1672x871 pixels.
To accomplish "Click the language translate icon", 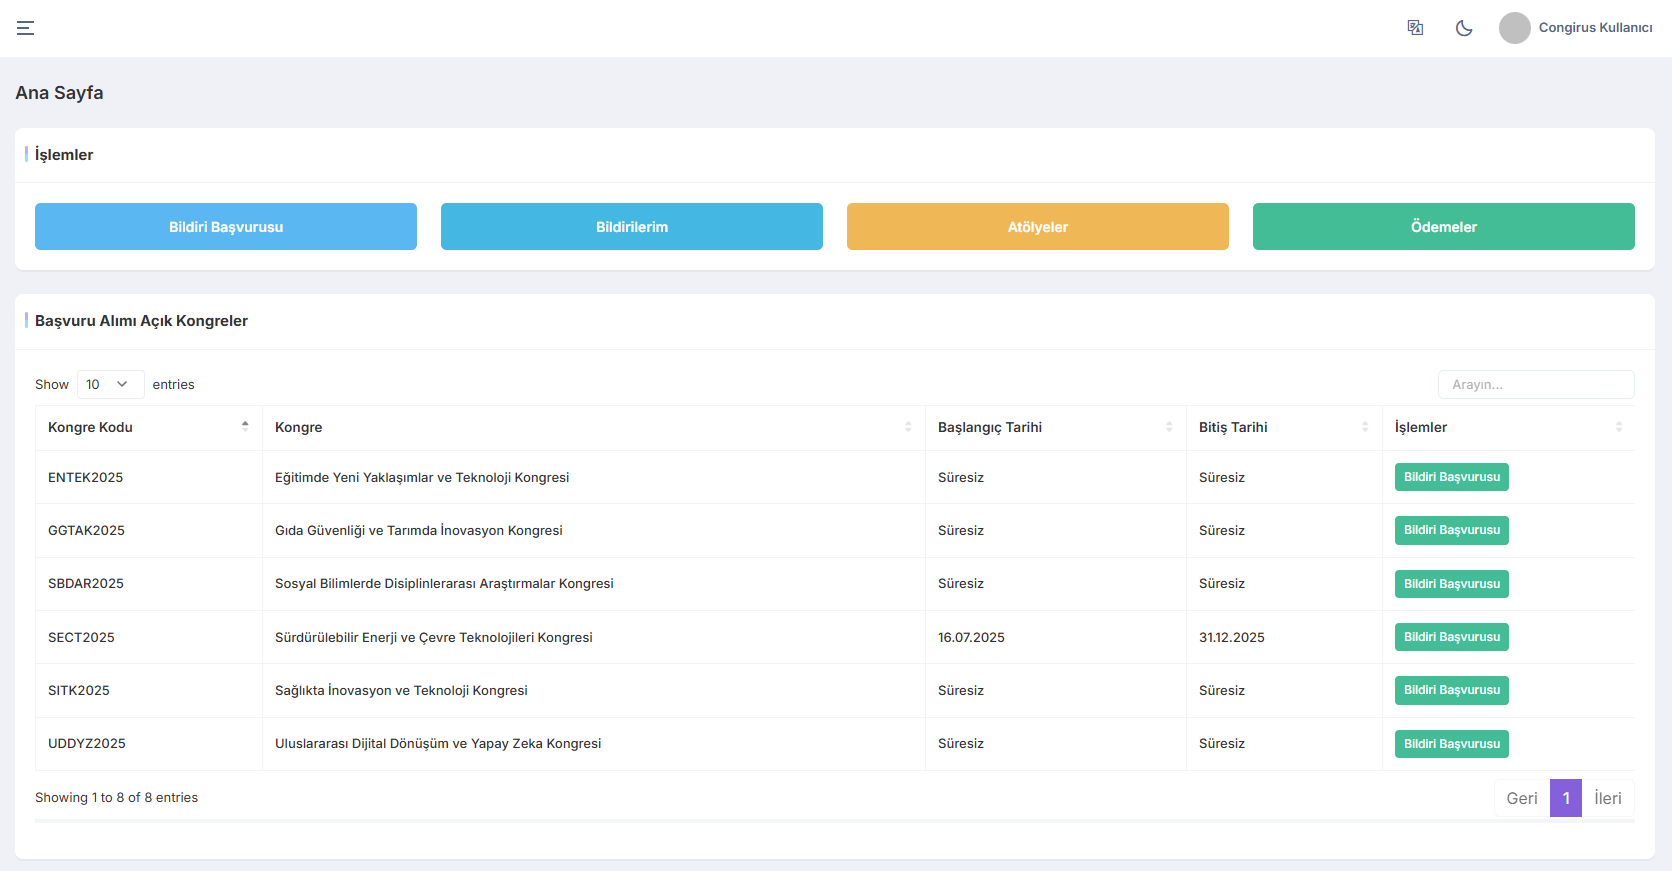I will pyautogui.click(x=1415, y=28).
